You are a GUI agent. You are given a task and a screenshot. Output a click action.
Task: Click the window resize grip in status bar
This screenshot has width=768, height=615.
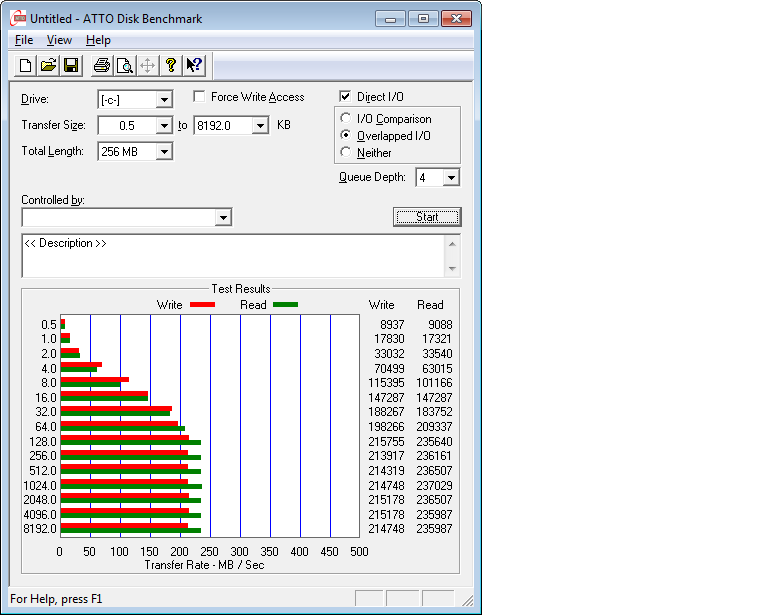pos(468,601)
